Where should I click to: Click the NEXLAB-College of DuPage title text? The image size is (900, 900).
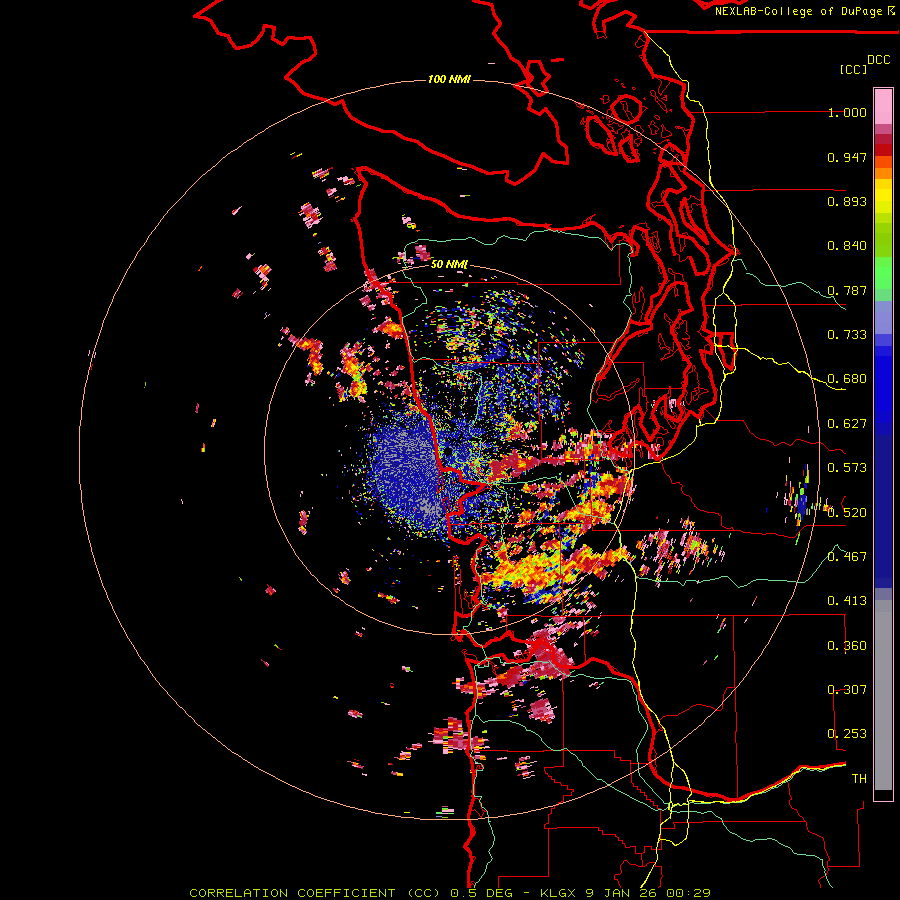[799, 11]
